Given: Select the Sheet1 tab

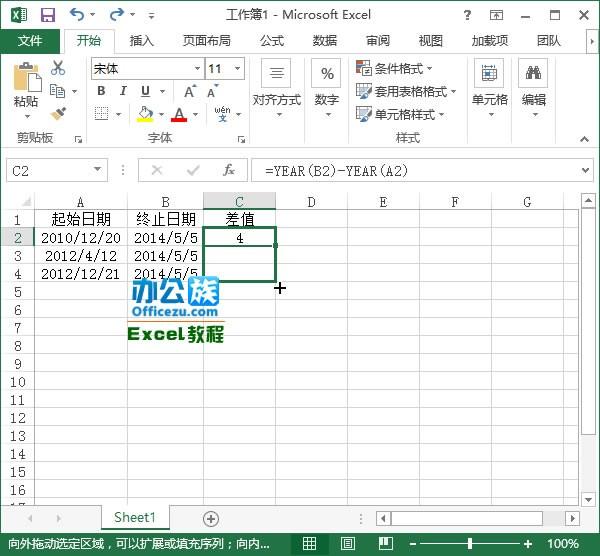Looking at the screenshot, I should tap(135, 517).
